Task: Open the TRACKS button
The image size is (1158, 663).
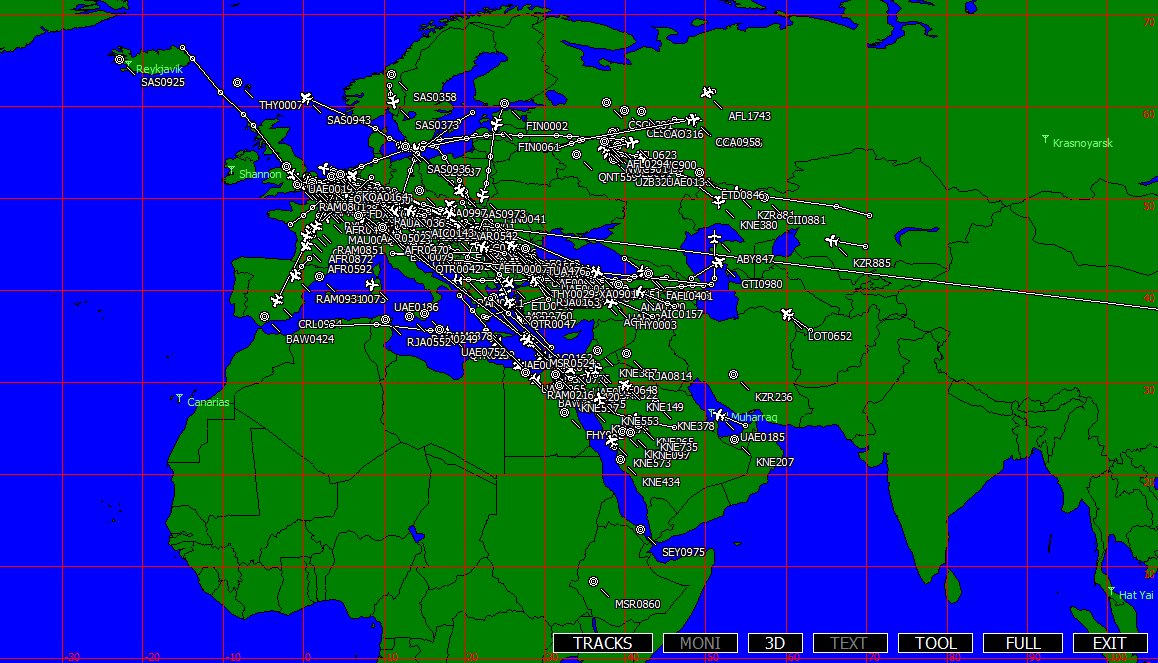Action: point(603,643)
